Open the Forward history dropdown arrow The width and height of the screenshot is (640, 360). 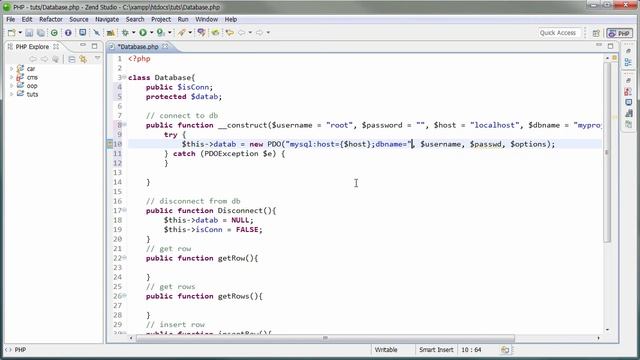(268, 33)
